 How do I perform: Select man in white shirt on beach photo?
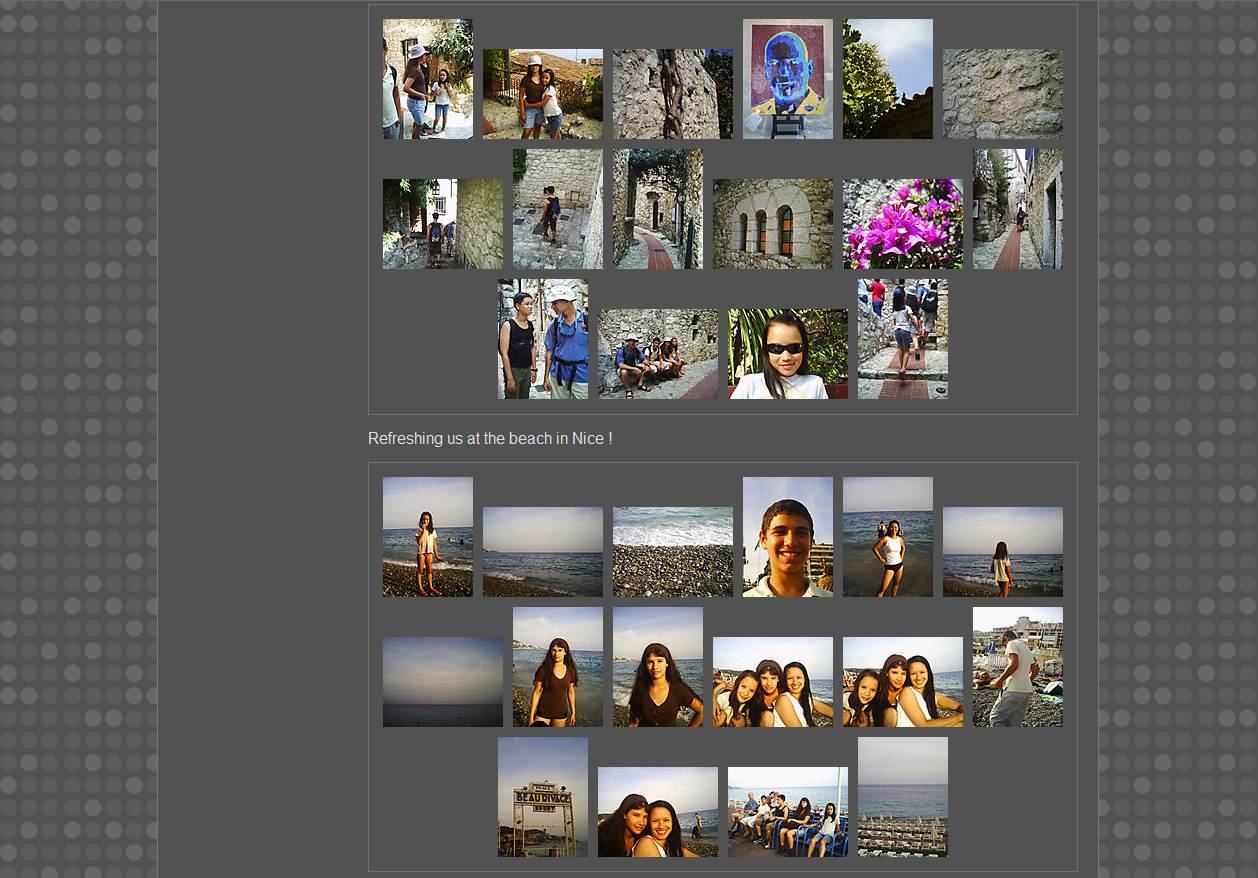point(1017,667)
